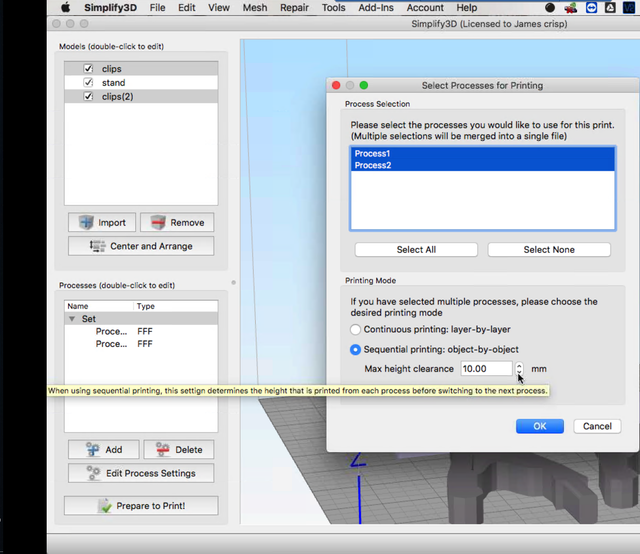Confirm the dialog with OK

pos(540,426)
